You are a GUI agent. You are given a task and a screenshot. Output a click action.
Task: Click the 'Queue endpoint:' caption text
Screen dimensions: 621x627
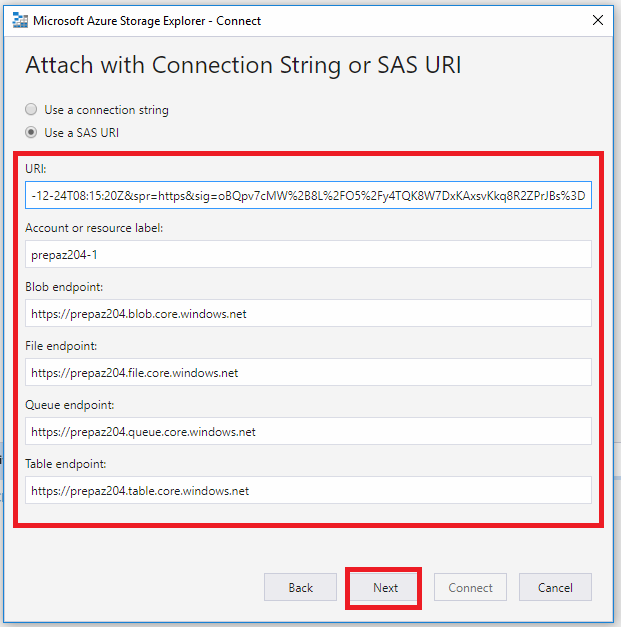click(71, 405)
